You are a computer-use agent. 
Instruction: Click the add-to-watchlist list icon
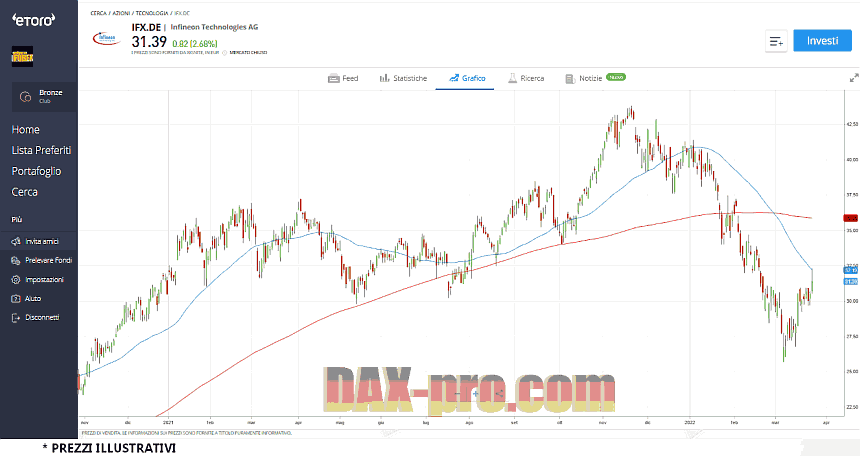coord(776,41)
